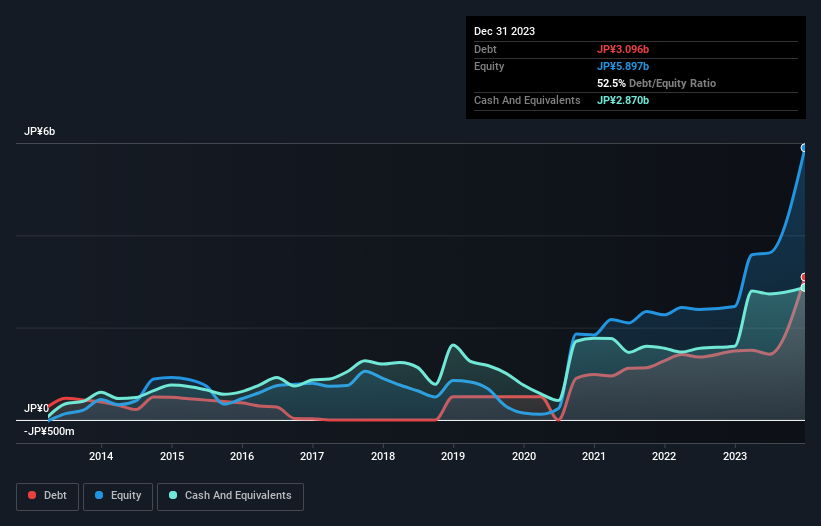
Task: Click the 2019 x-axis label
Action: coord(453,456)
